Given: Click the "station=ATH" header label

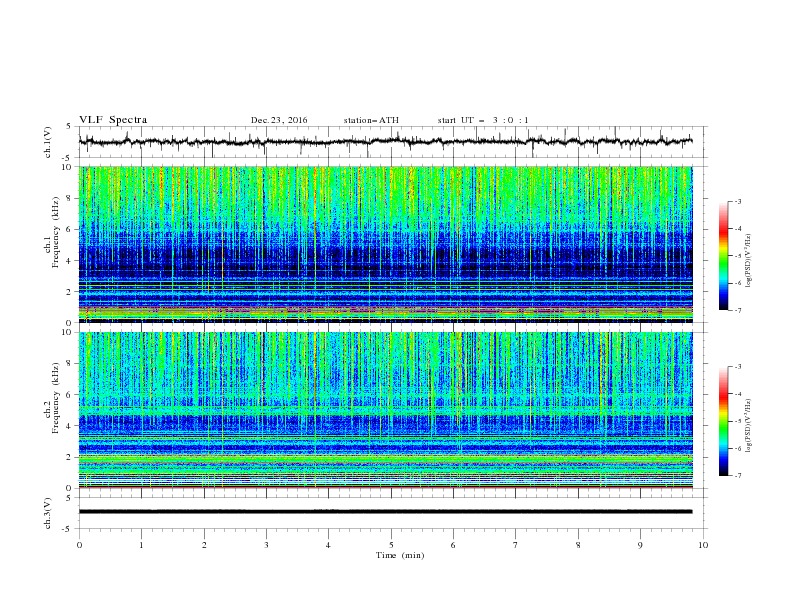Looking at the screenshot, I should coord(371,120).
